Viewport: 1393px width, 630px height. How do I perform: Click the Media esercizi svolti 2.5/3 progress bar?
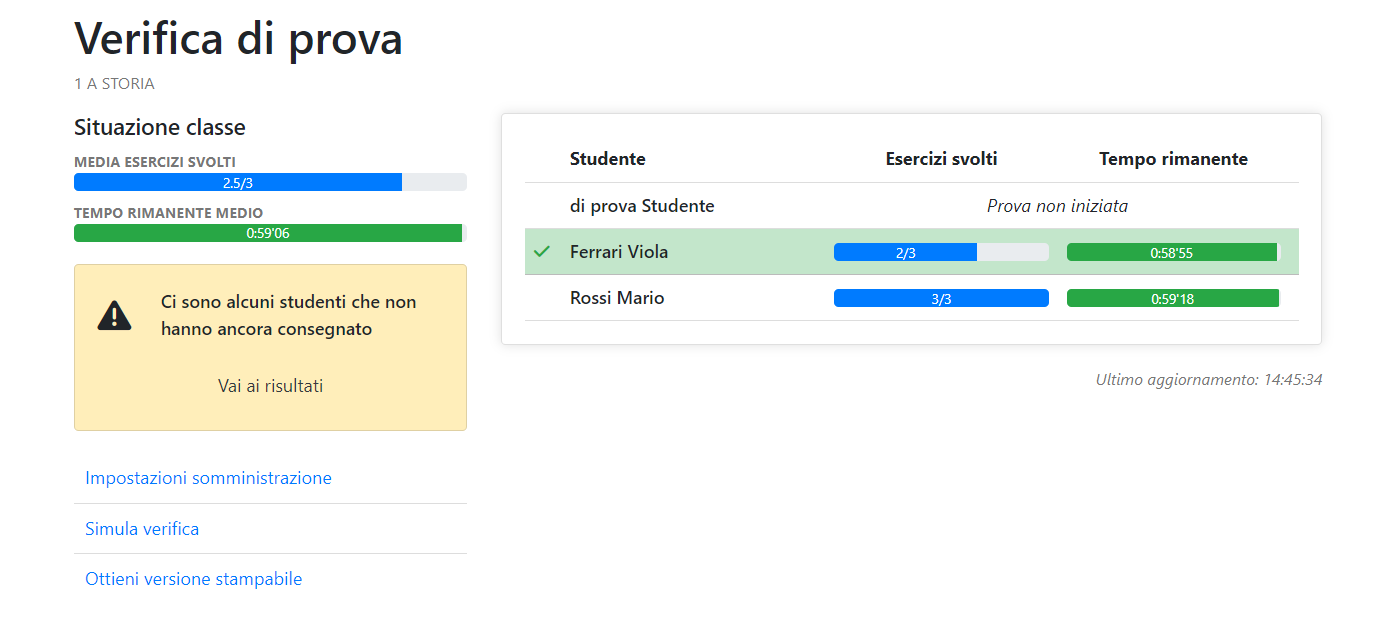pyautogui.click(x=270, y=182)
